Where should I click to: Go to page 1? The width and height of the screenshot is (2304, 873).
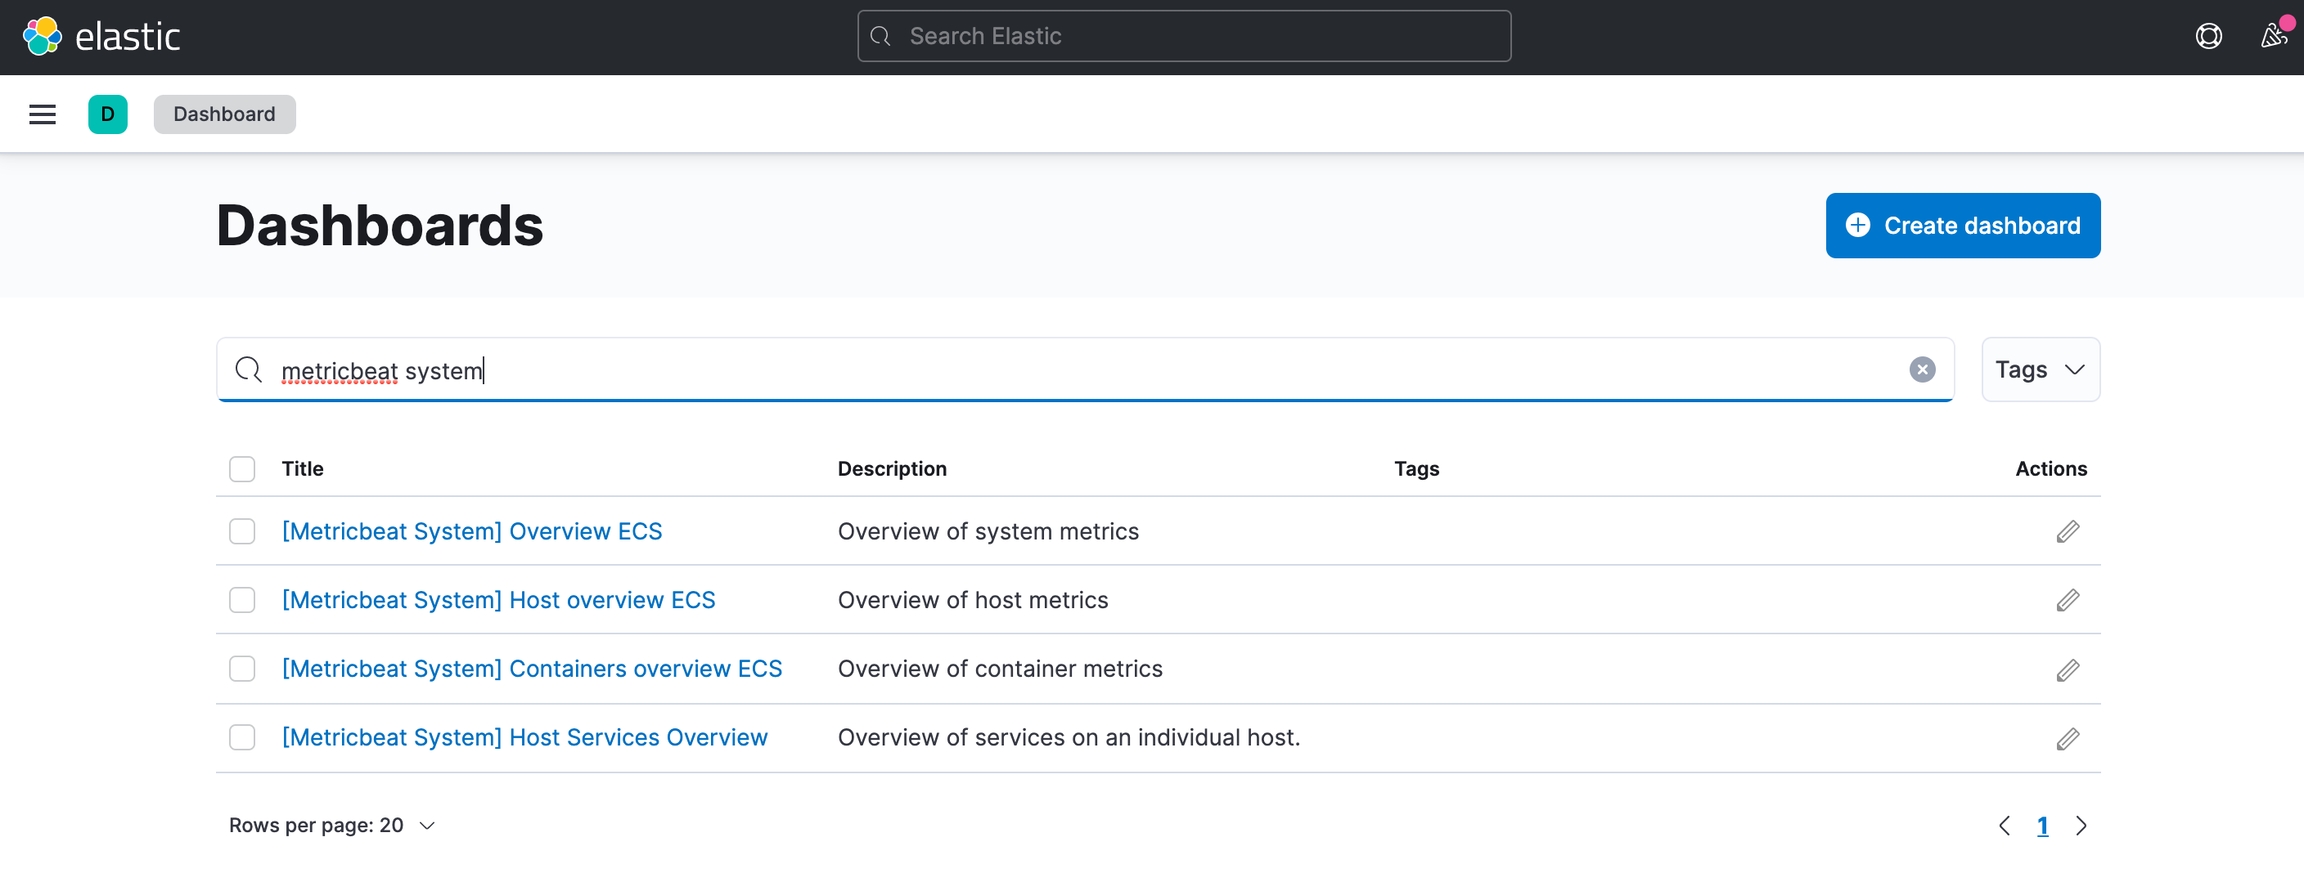pyautogui.click(x=2042, y=826)
